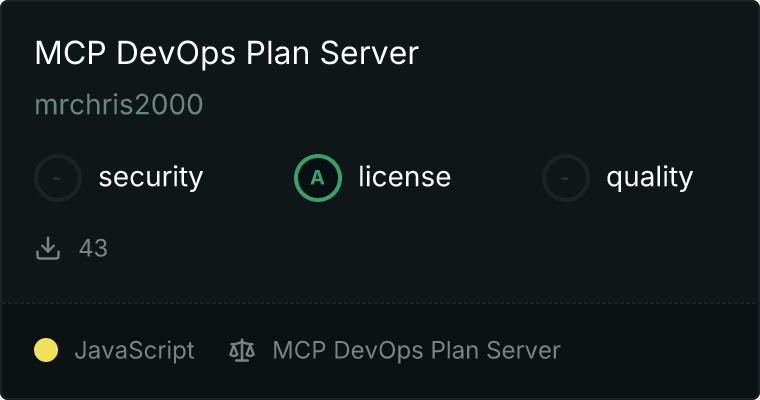Select the quality score label

click(649, 178)
